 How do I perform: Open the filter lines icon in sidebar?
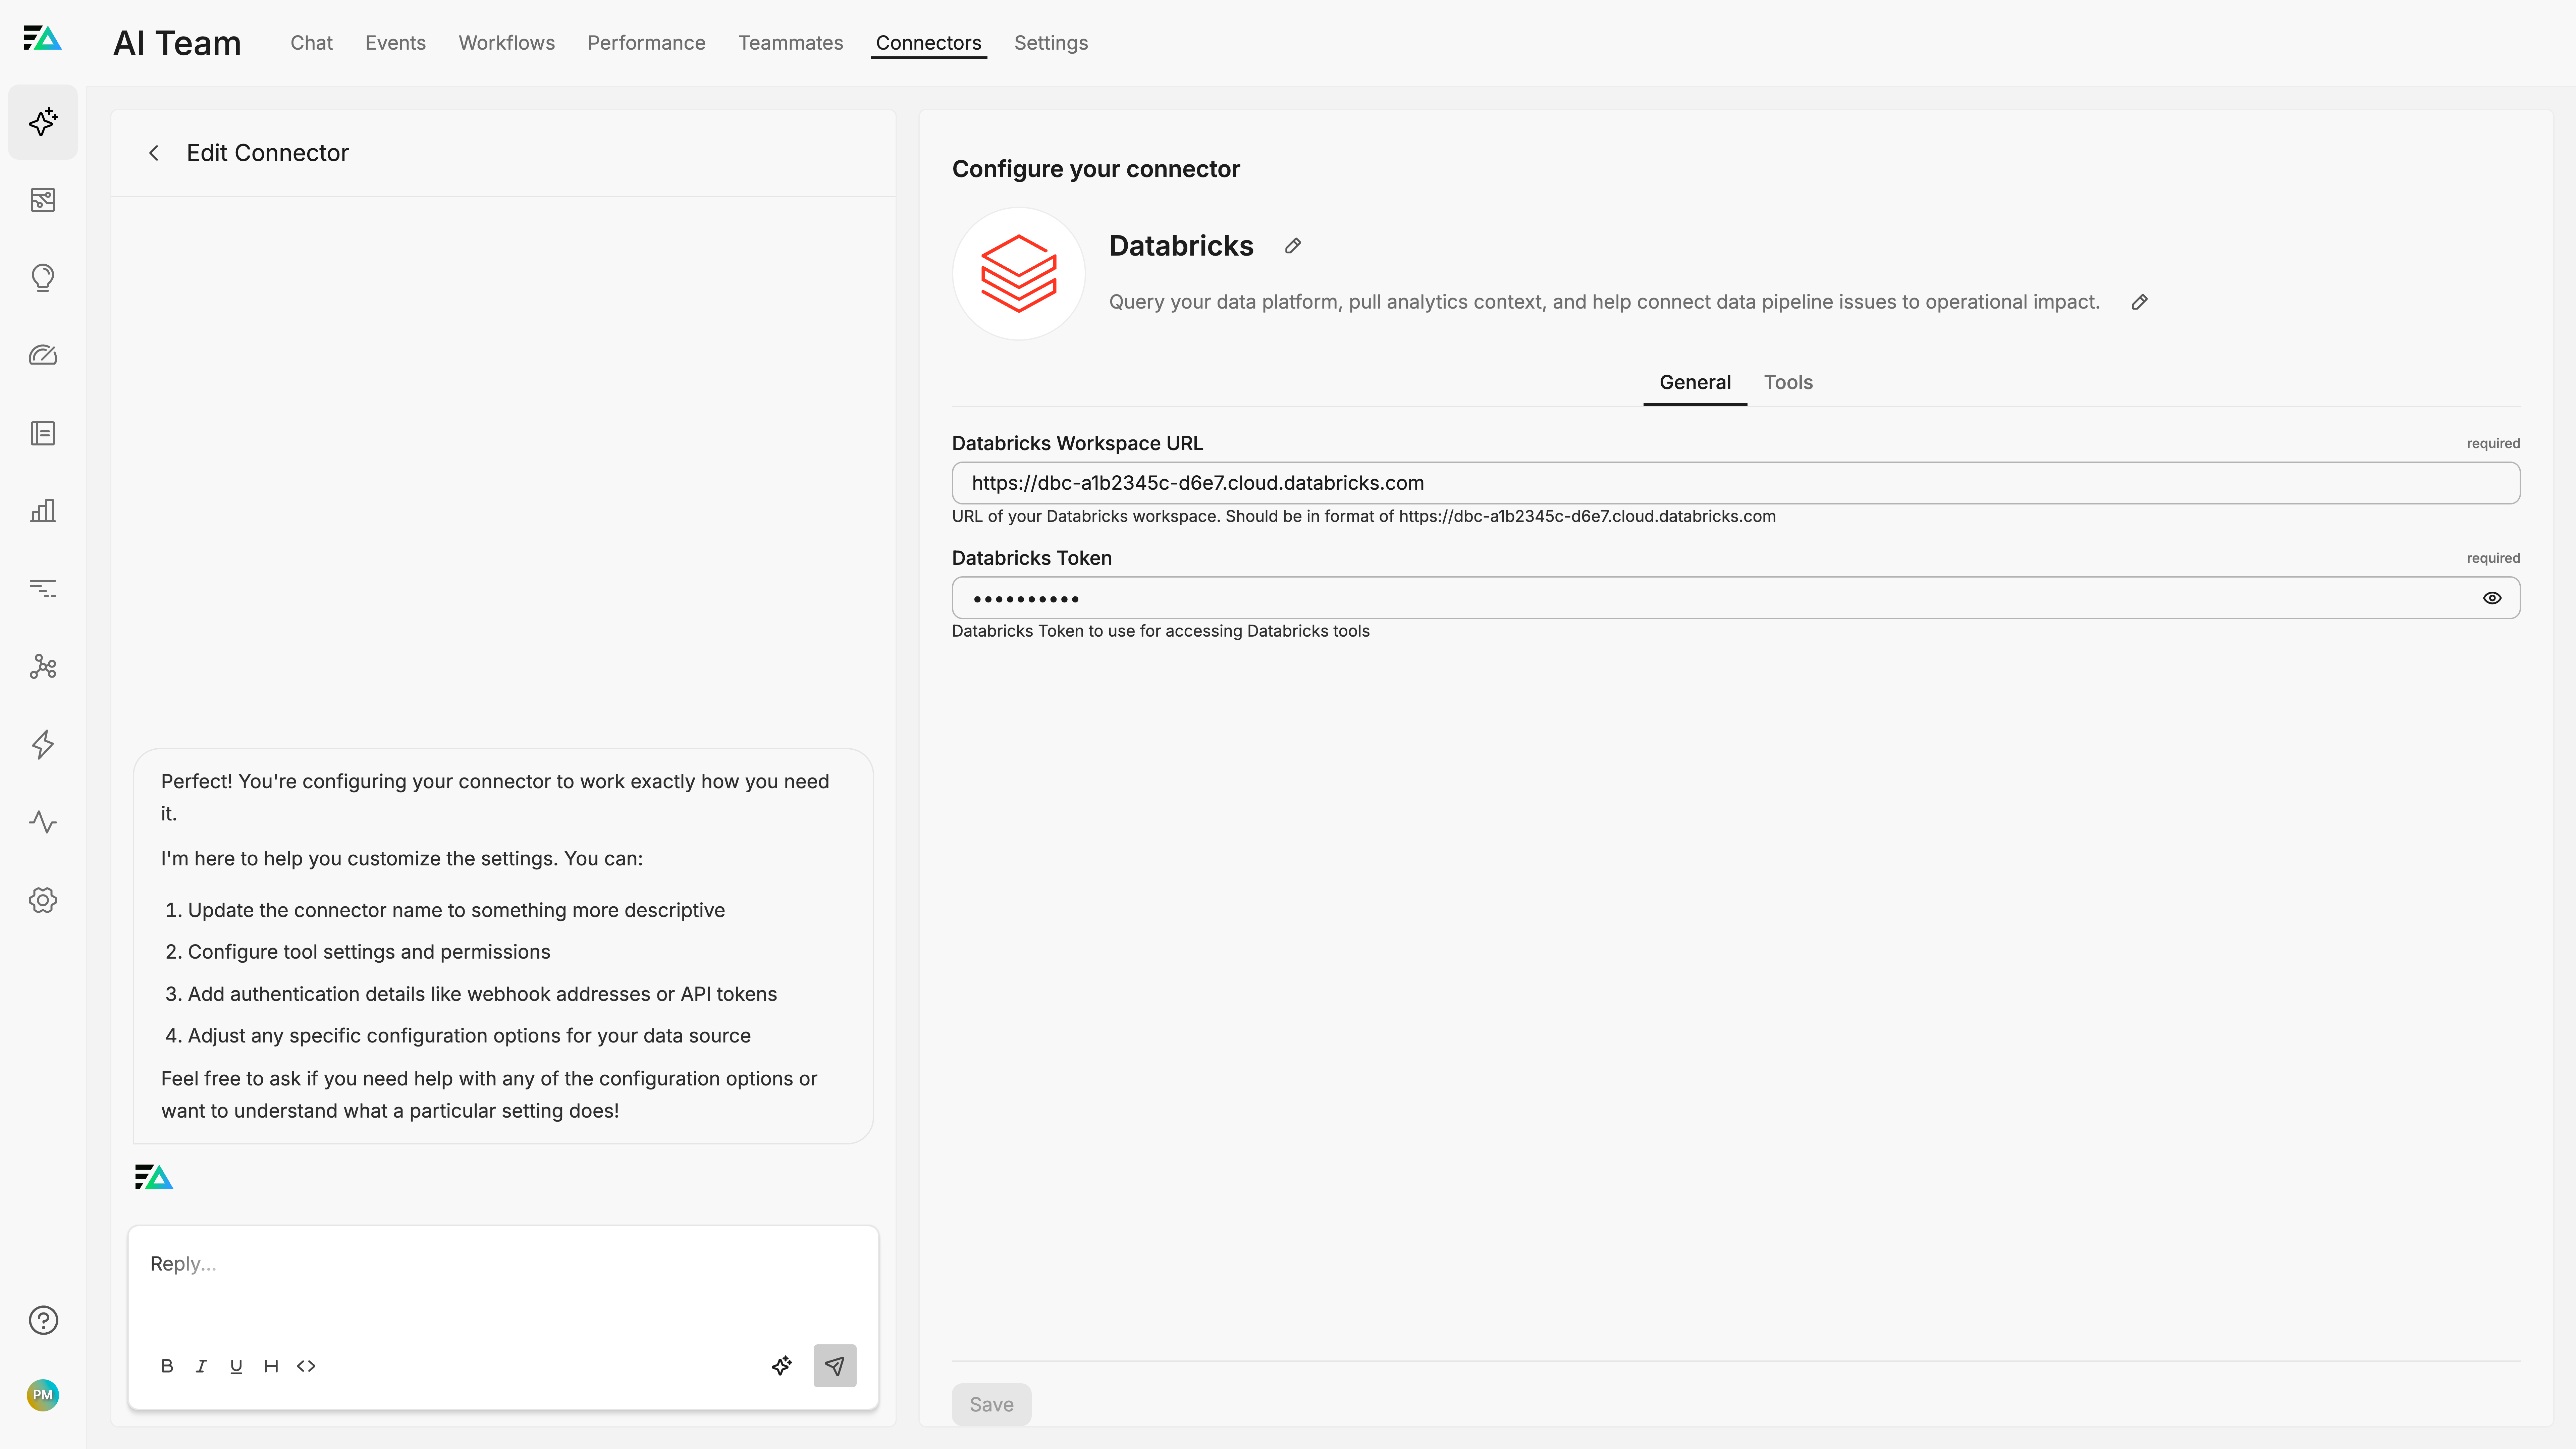coord(43,589)
